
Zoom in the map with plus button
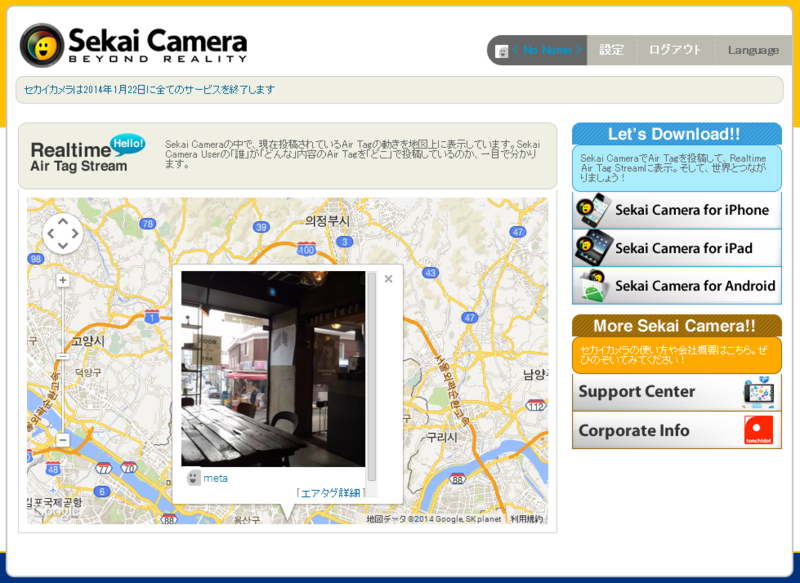click(63, 280)
